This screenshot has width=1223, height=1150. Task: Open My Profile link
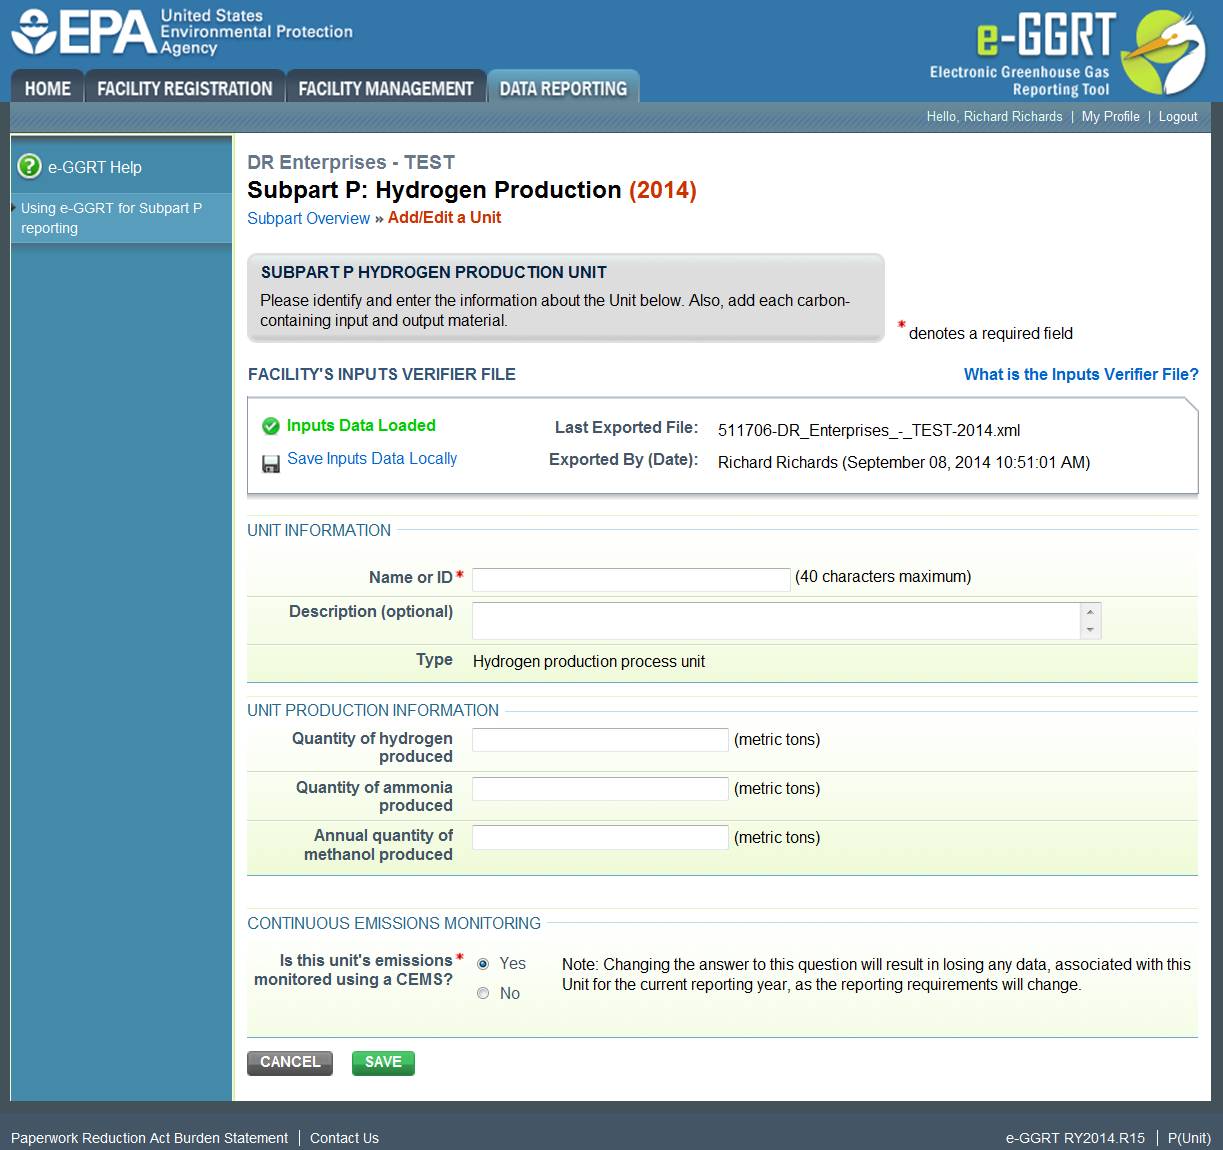(x=1110, y=116)
